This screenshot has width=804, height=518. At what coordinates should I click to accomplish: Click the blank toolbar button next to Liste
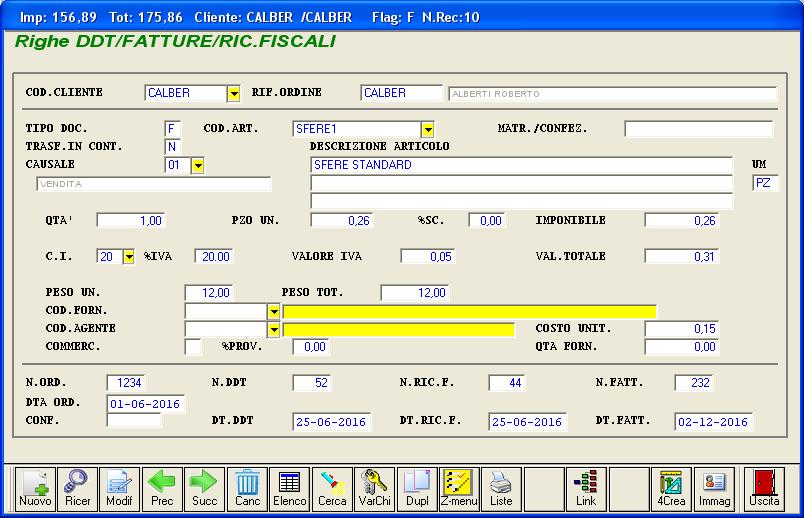click(x=544, y=489)
